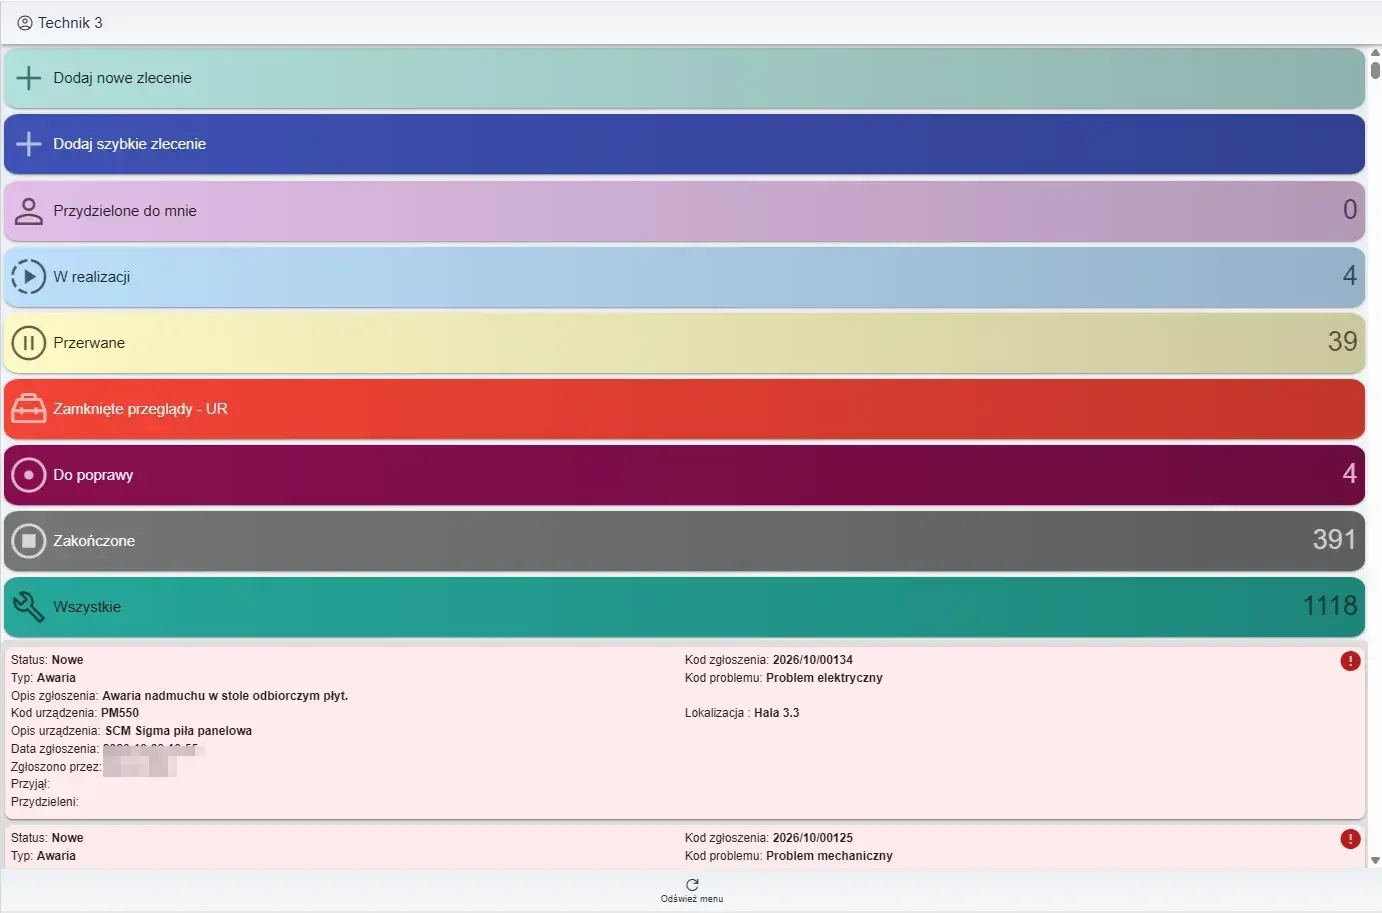Open Przerwane list showing 39 orders
Screen dimensions: 1382x913
[x=684, y=343]
